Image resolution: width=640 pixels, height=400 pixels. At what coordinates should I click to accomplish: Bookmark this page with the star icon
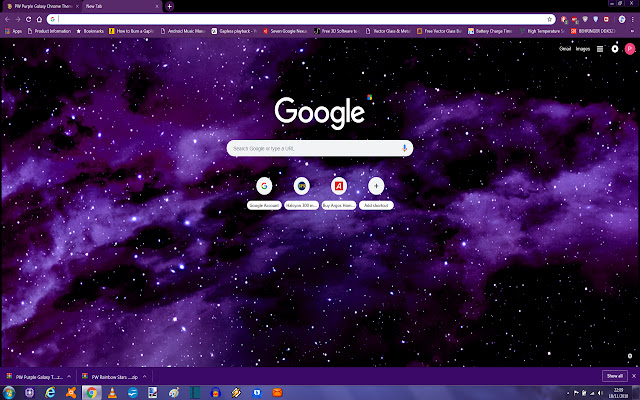[x=549, y=19]
